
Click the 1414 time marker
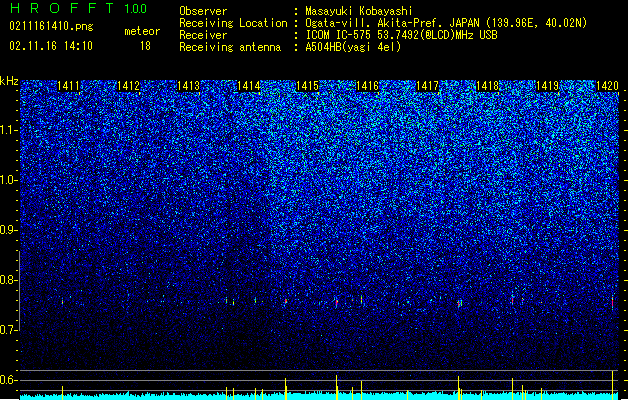click(248, 86)
